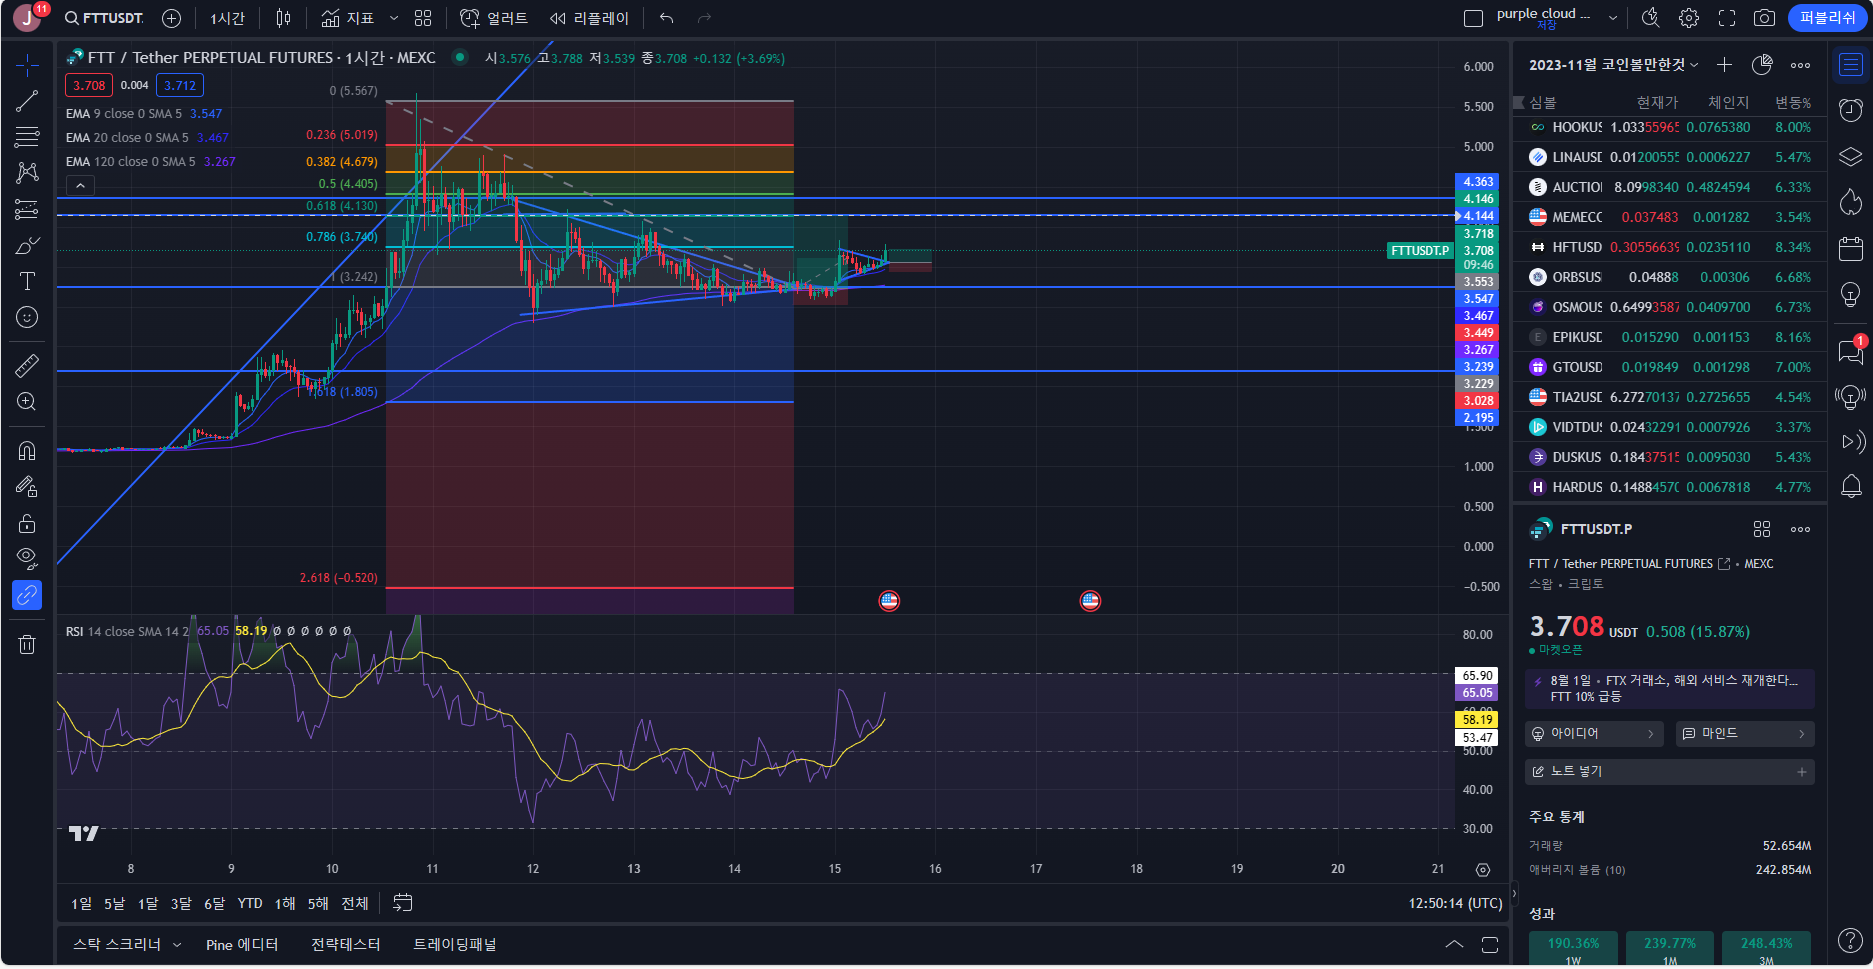Viewport: 1873px width, 969px height.
Task: Open the forecasting and measurement tools
Action: coord(27,209)
